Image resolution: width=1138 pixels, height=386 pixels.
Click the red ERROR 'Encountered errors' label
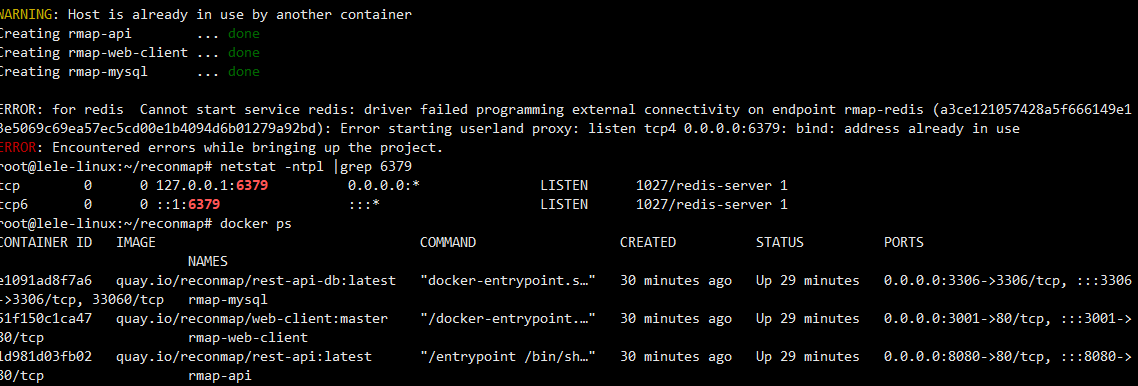tap(20, 148)
